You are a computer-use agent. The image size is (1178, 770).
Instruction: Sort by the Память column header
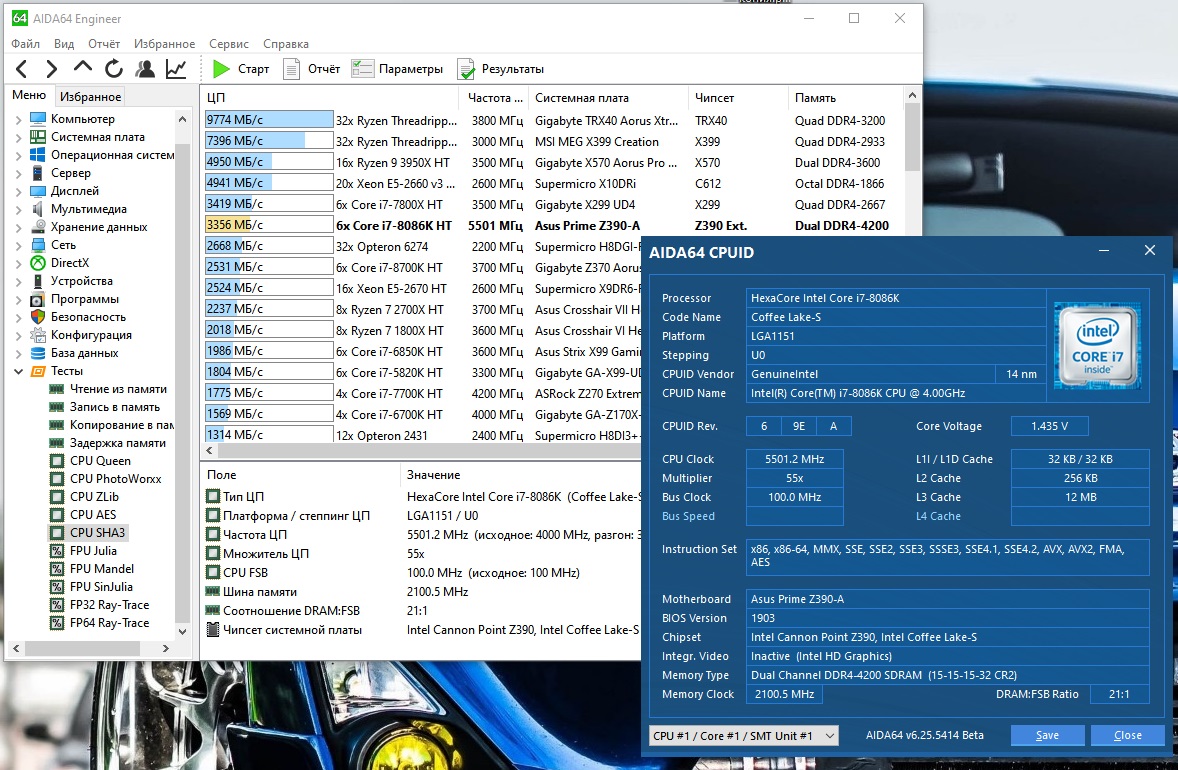click(845, 98)
